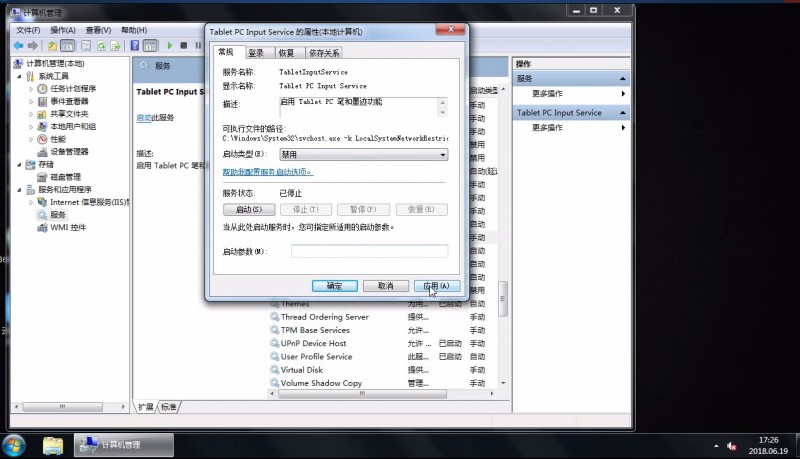800x459 pixels.
Task: Click the 启动(S) button in dialog
Action: 249,210
